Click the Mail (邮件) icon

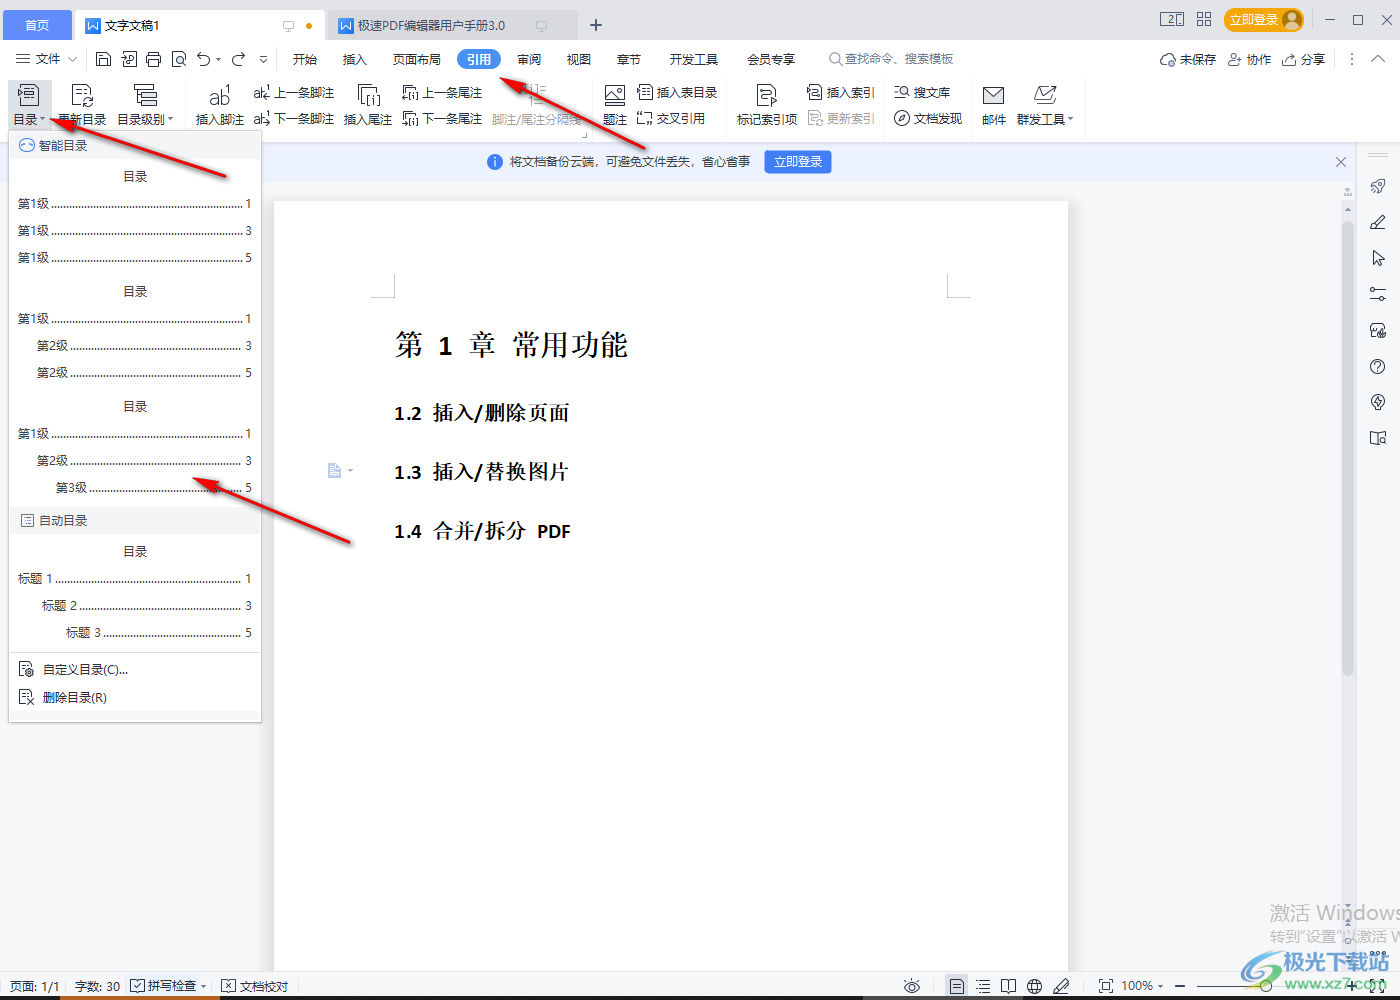point(993,96)
